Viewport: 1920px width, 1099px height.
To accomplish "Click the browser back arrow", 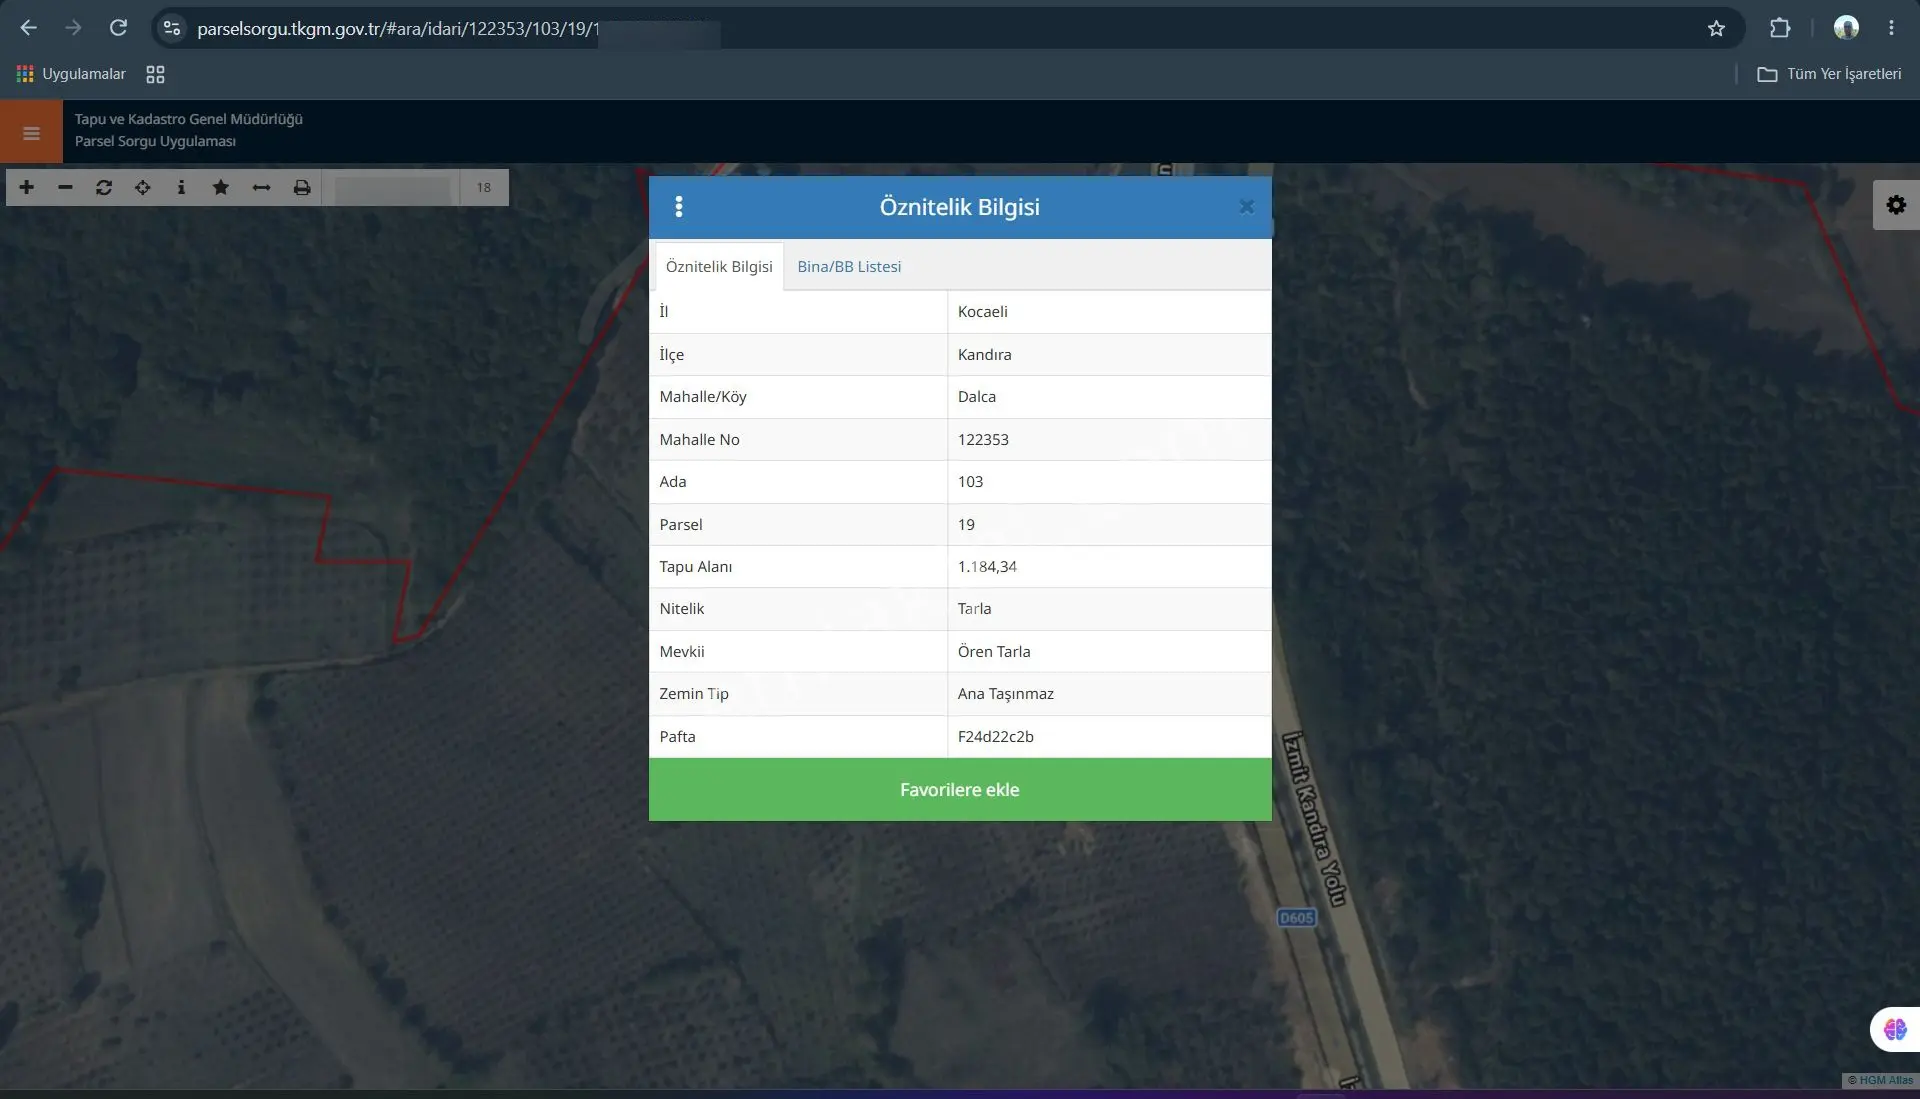I will coord(28,28).
